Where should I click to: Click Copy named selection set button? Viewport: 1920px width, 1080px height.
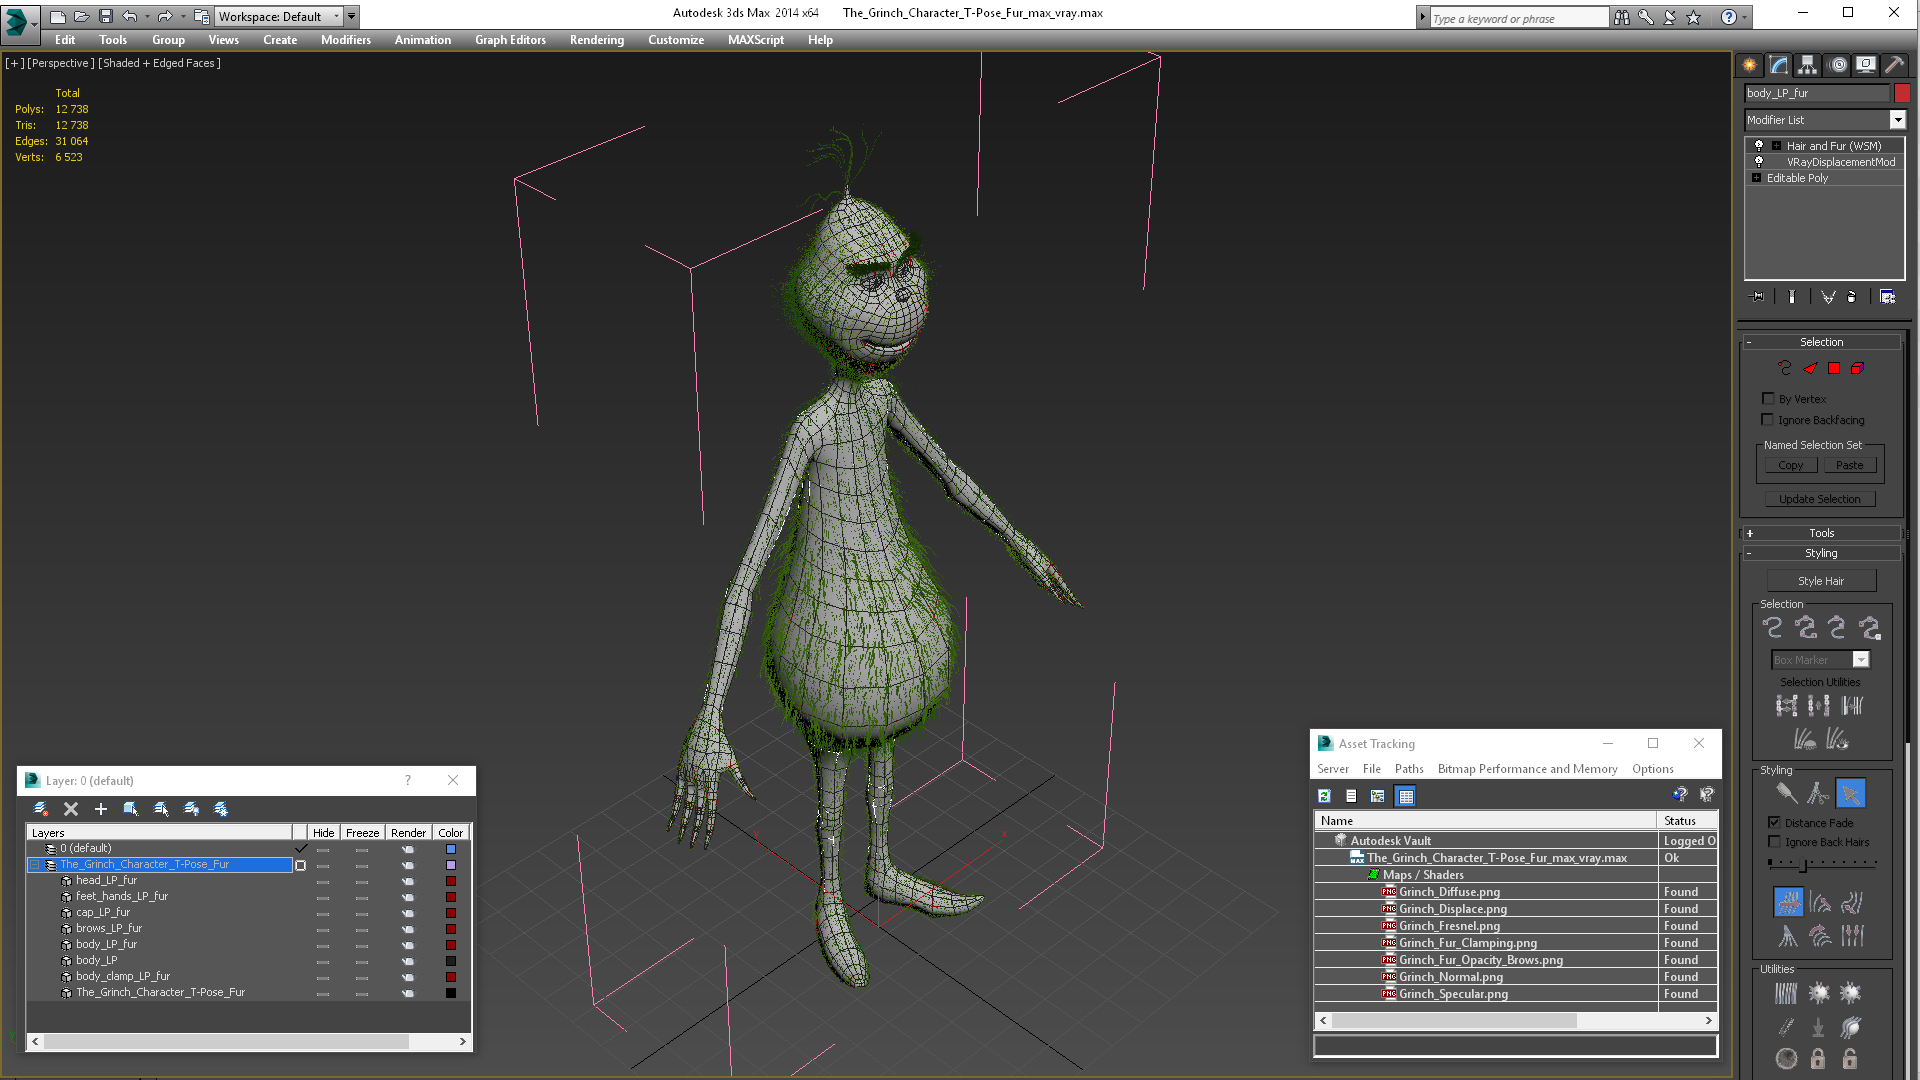(x=1791, y=465)
